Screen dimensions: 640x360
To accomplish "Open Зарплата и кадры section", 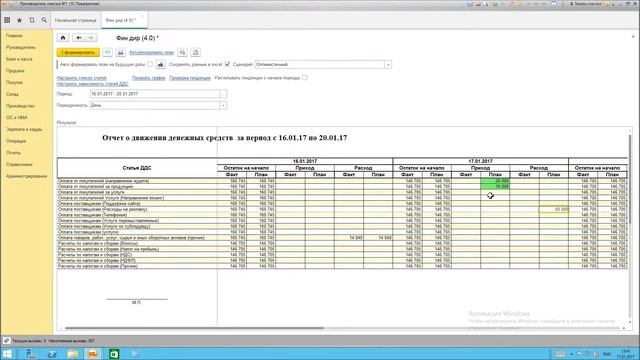I will (x=24, y=129).
